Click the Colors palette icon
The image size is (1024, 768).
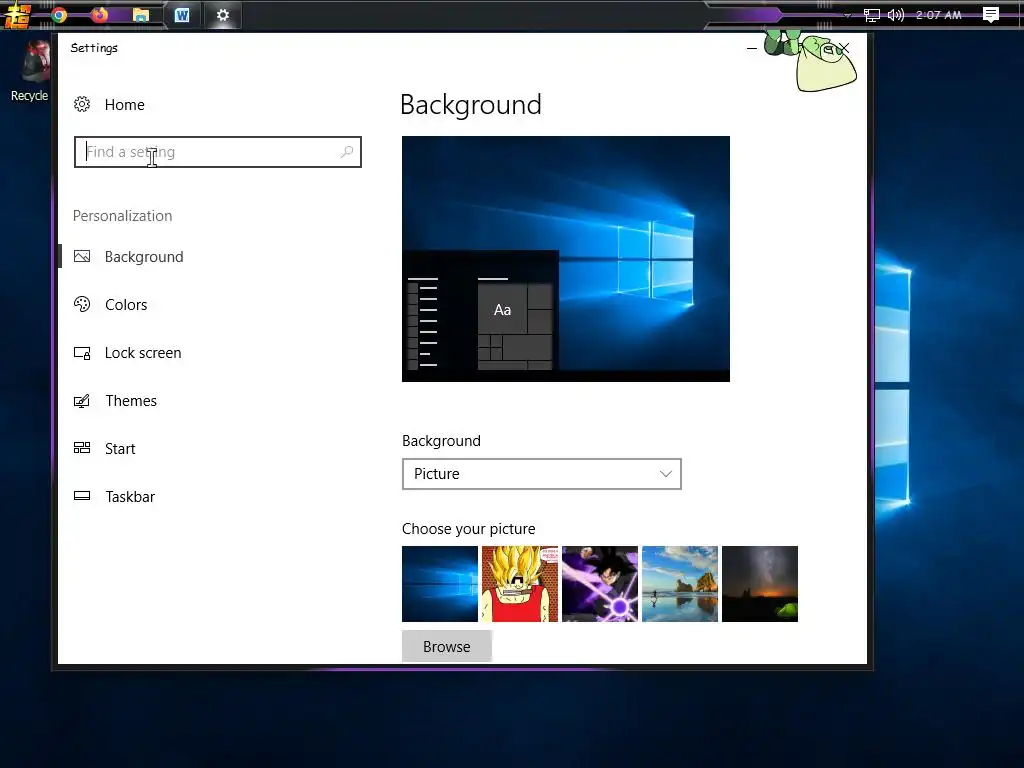tap(82, 304)
